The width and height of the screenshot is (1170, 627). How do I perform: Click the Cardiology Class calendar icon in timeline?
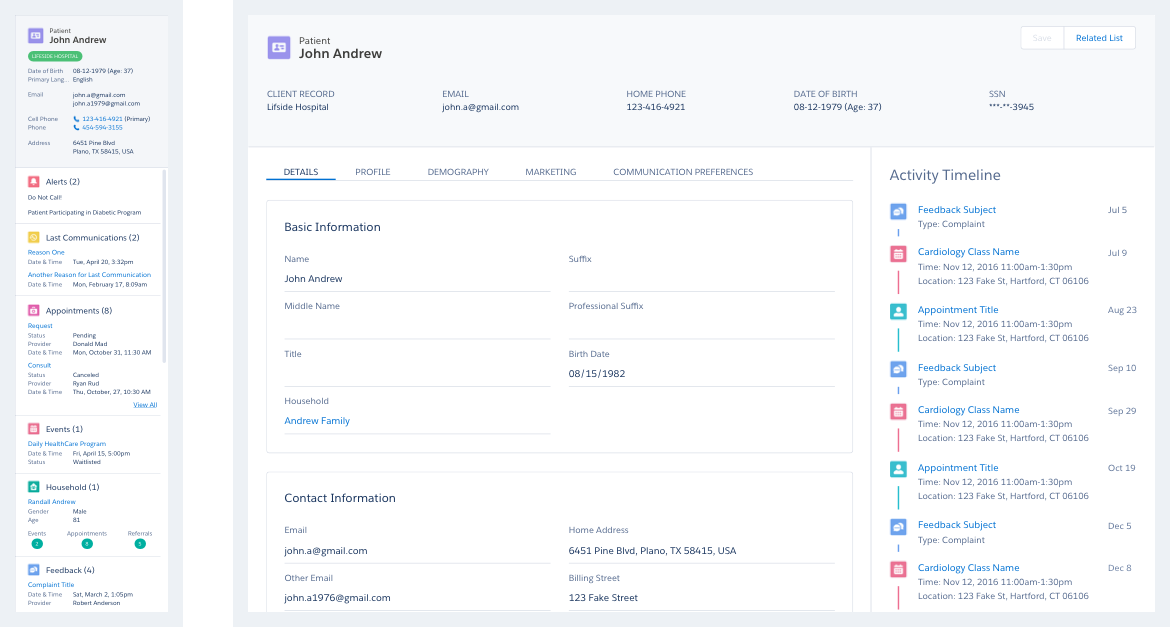[897, 253]
